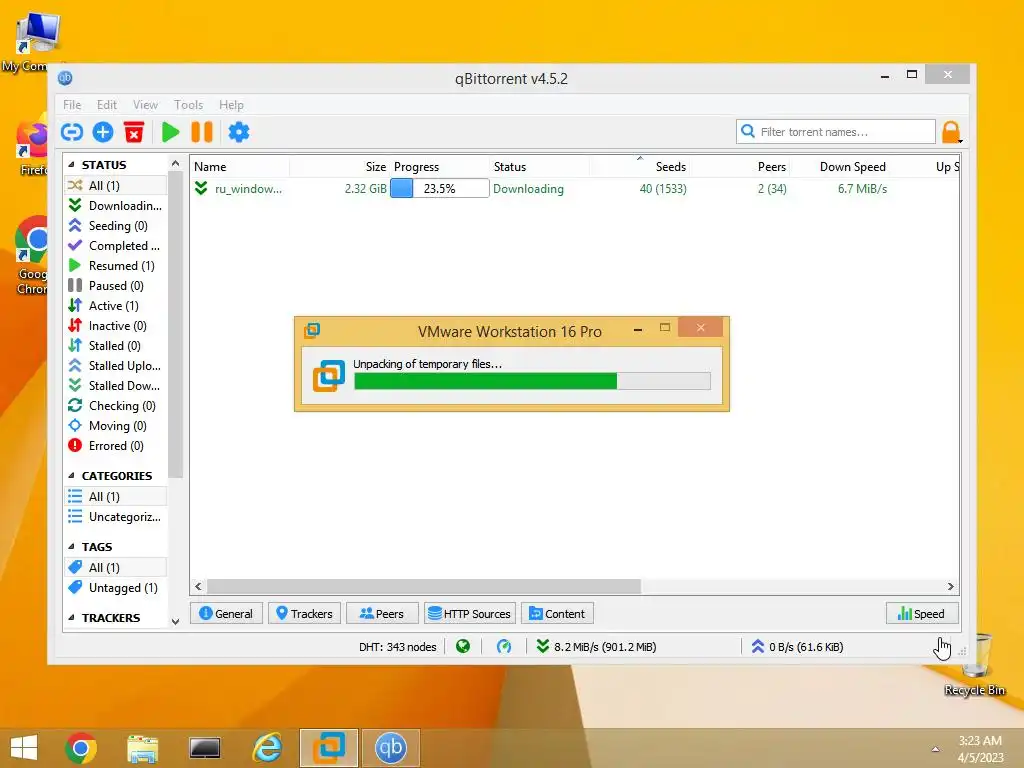Collapse the TRACKERS section
This screenshot has height=768, width=1024.
71,617
